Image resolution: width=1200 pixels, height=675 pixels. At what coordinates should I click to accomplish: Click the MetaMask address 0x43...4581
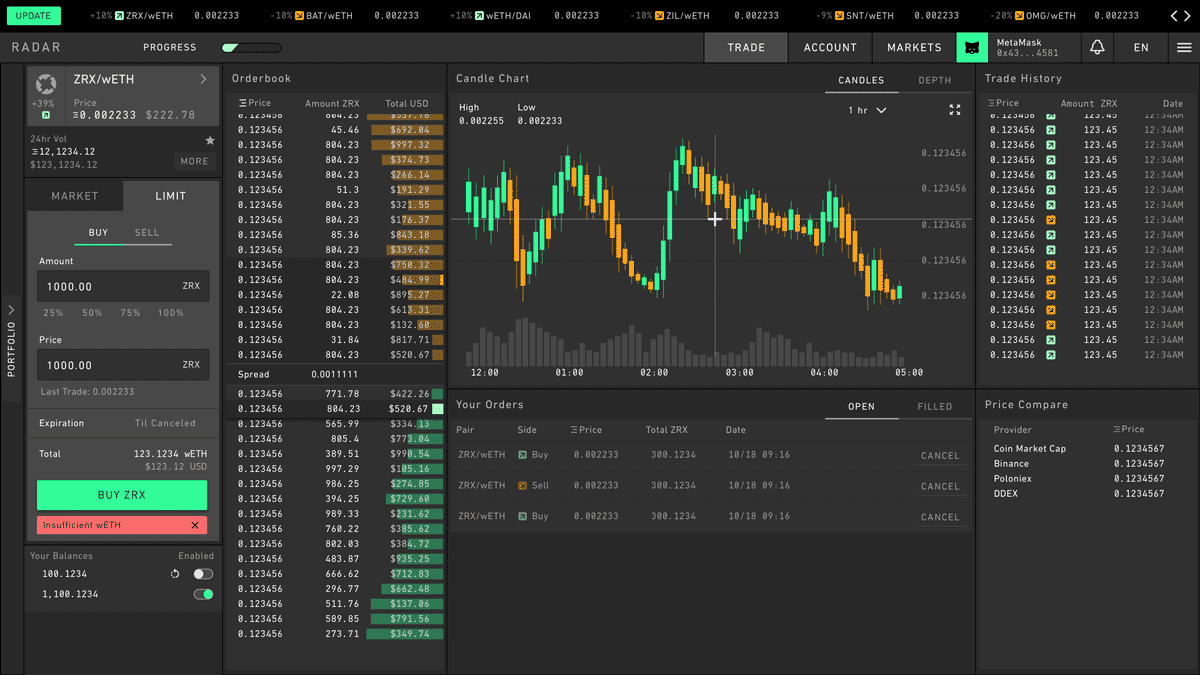1027,53
